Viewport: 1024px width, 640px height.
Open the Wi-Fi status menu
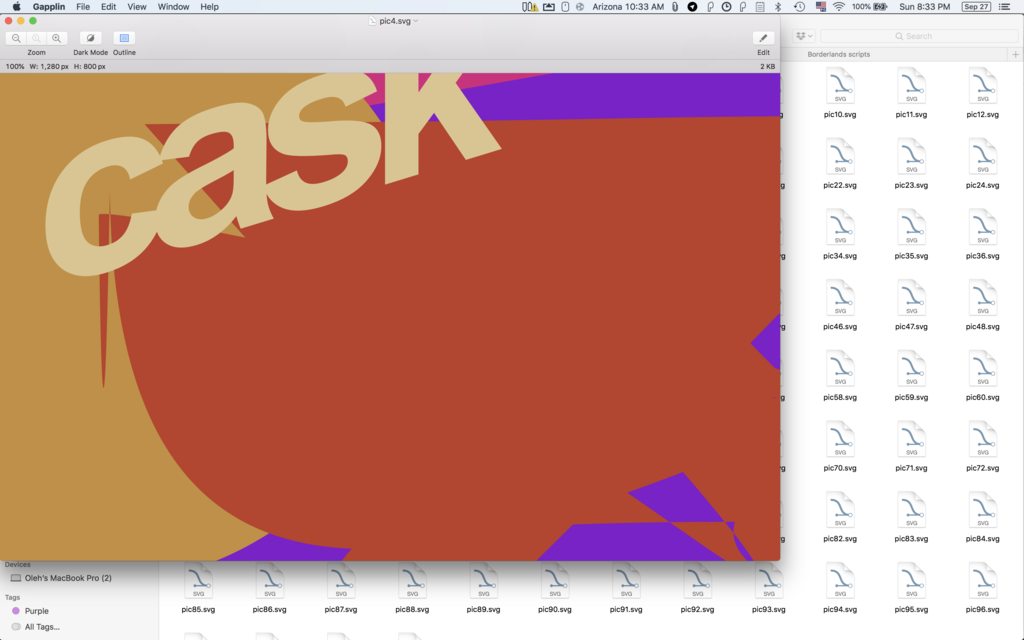(x=839, y=7)
